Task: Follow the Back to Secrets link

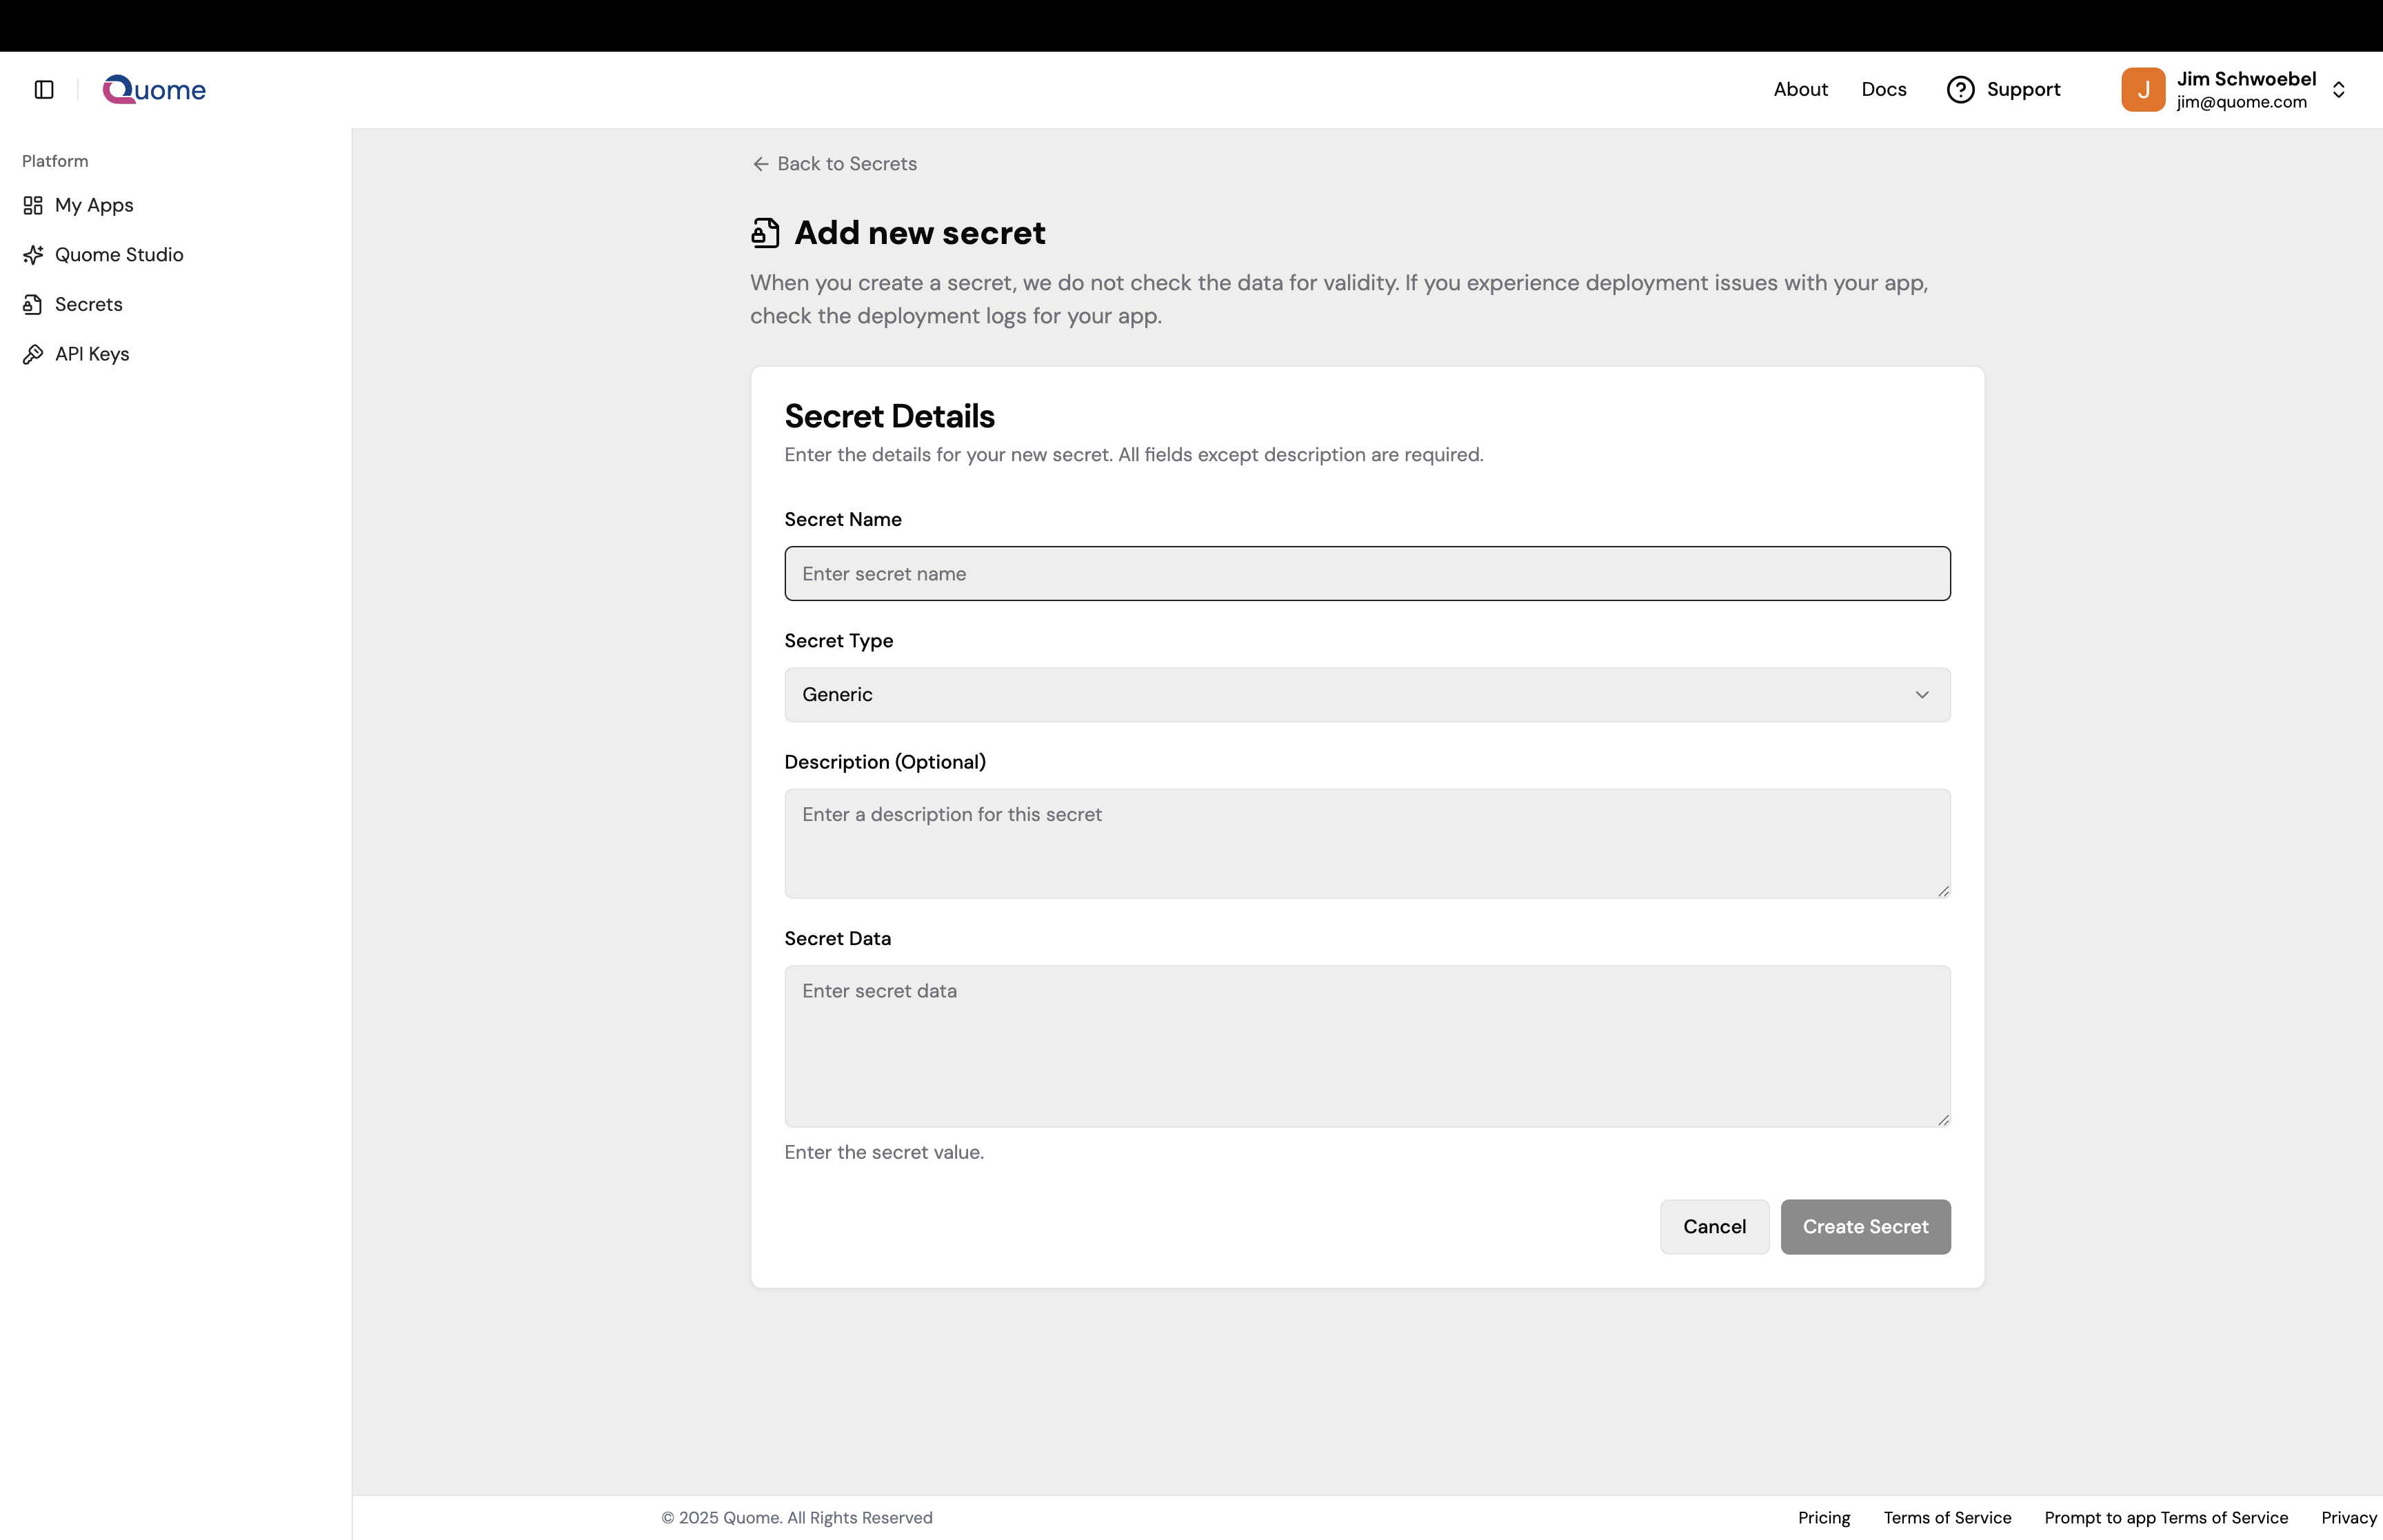Action: [x=846, y=163]
